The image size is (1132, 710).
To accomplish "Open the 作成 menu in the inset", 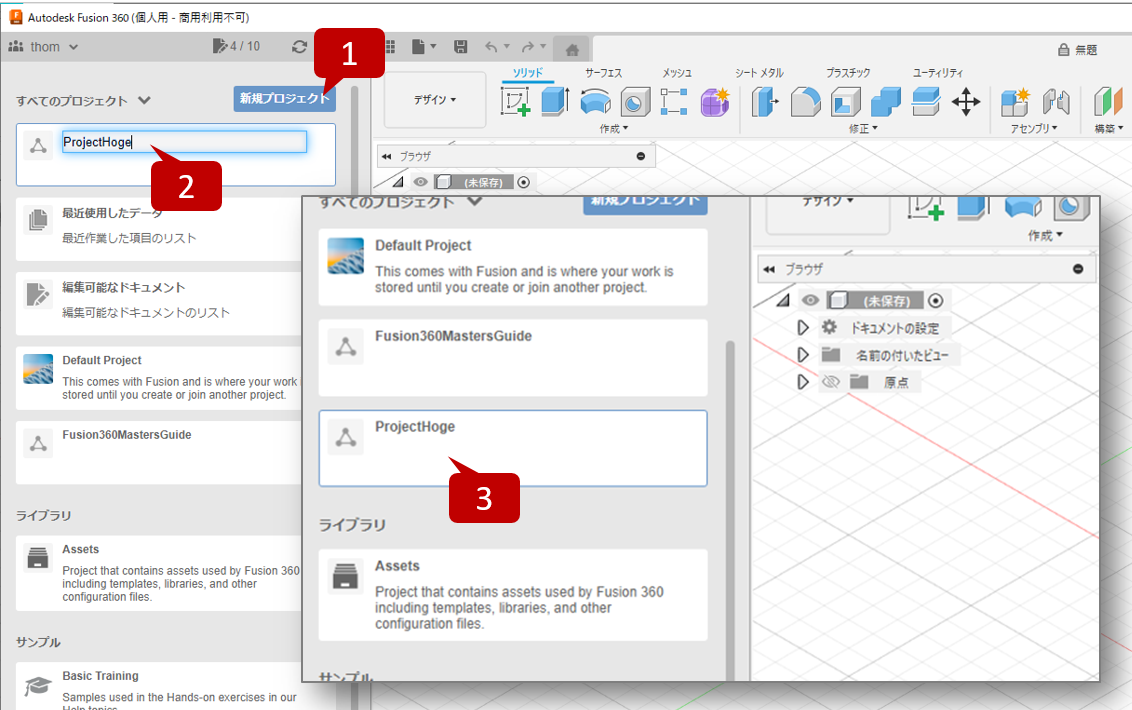I will (x=1045, y=235).
